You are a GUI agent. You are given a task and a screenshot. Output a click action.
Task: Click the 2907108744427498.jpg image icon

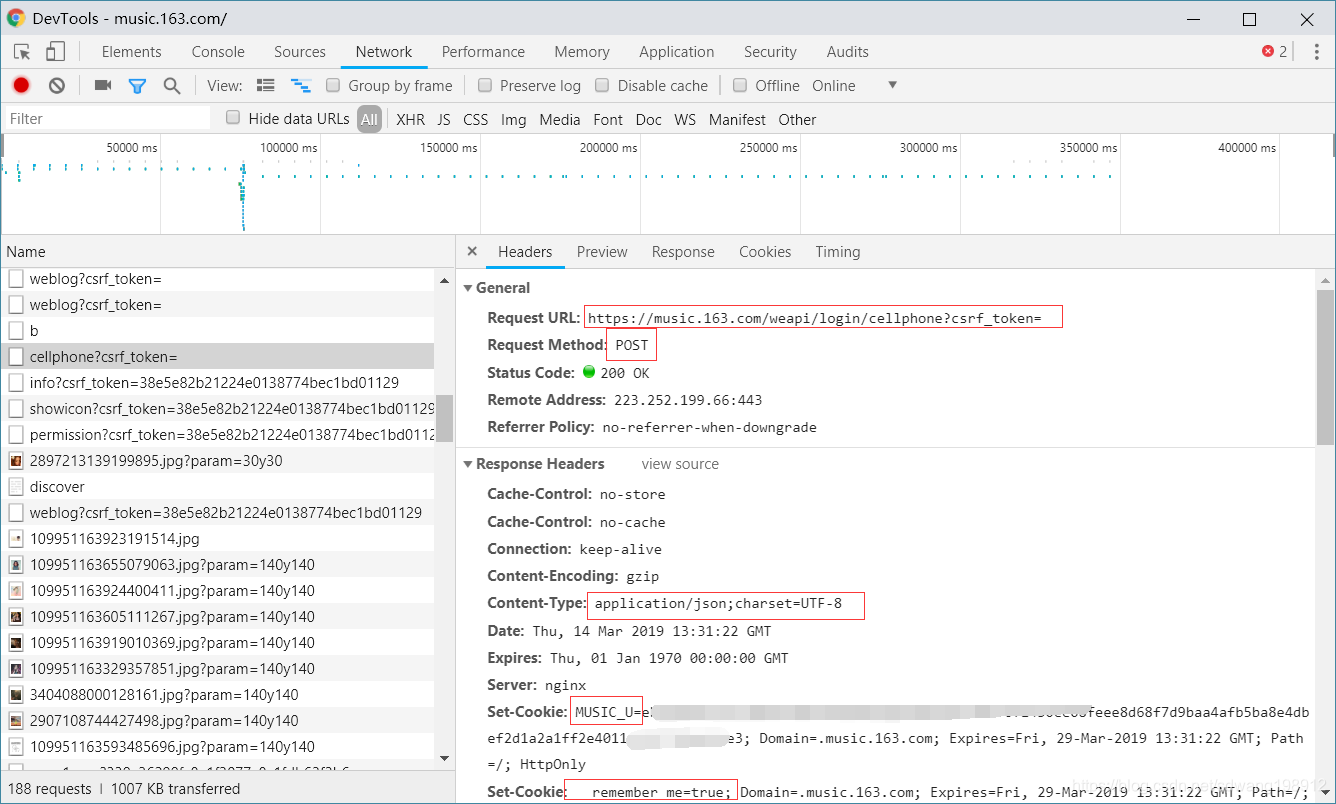coord(16,721)
